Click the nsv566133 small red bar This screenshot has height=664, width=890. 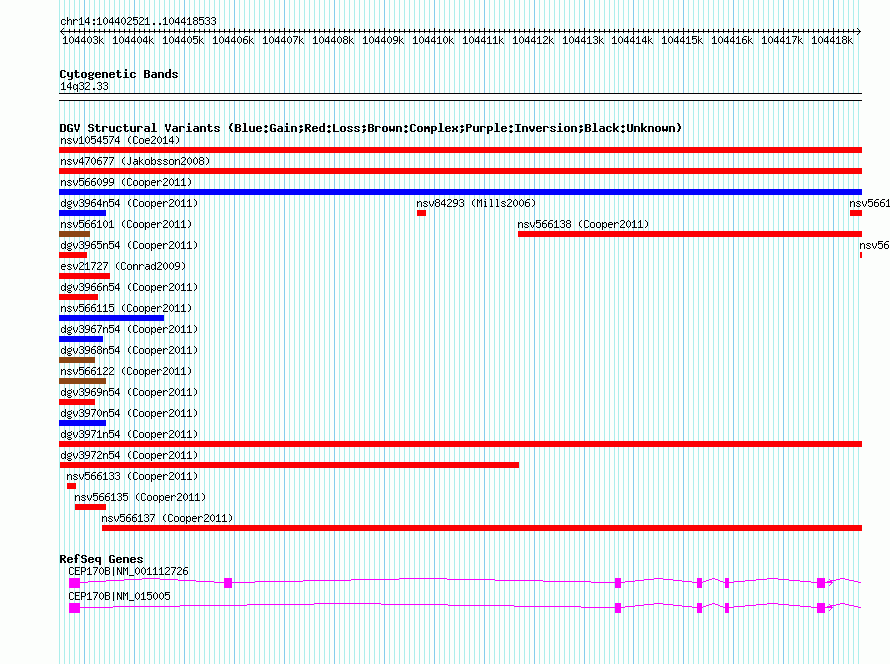pos(71,486)
